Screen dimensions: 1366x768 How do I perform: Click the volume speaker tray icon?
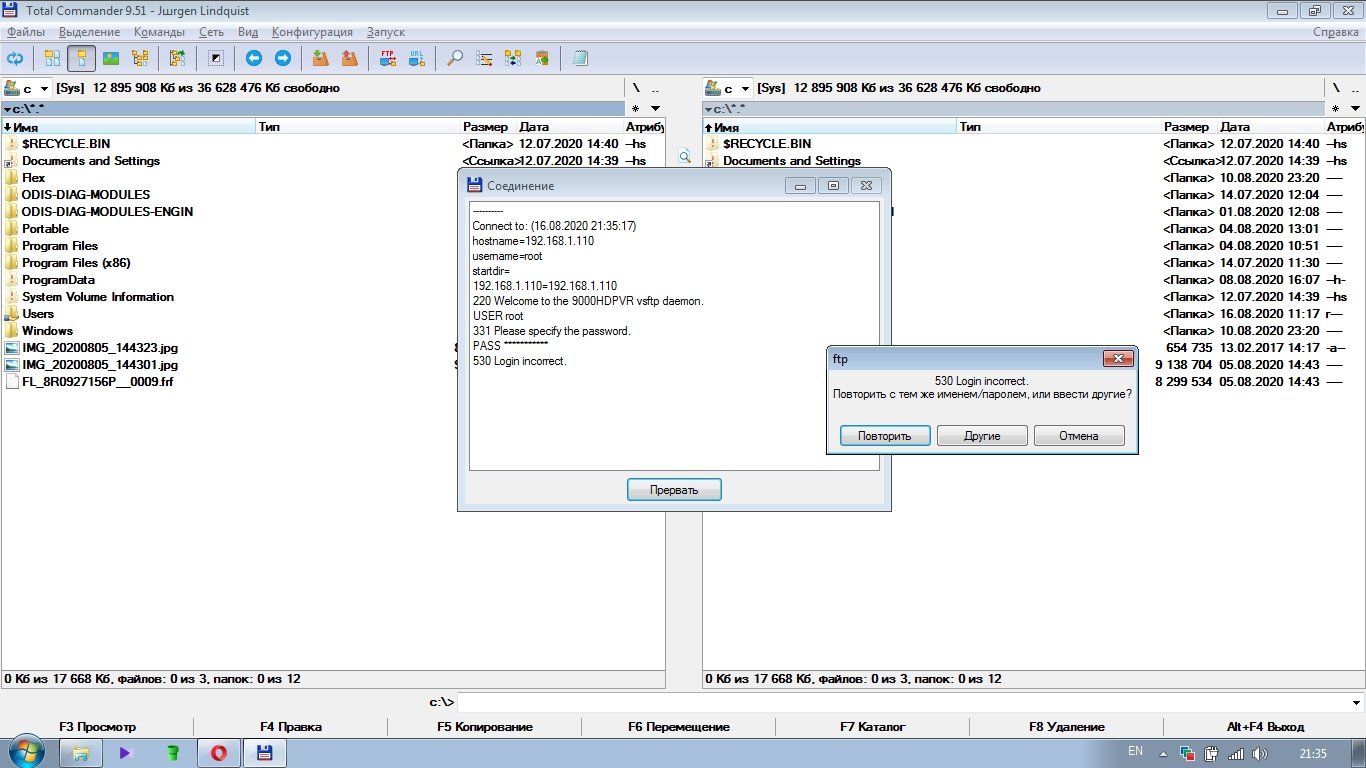1259,753
